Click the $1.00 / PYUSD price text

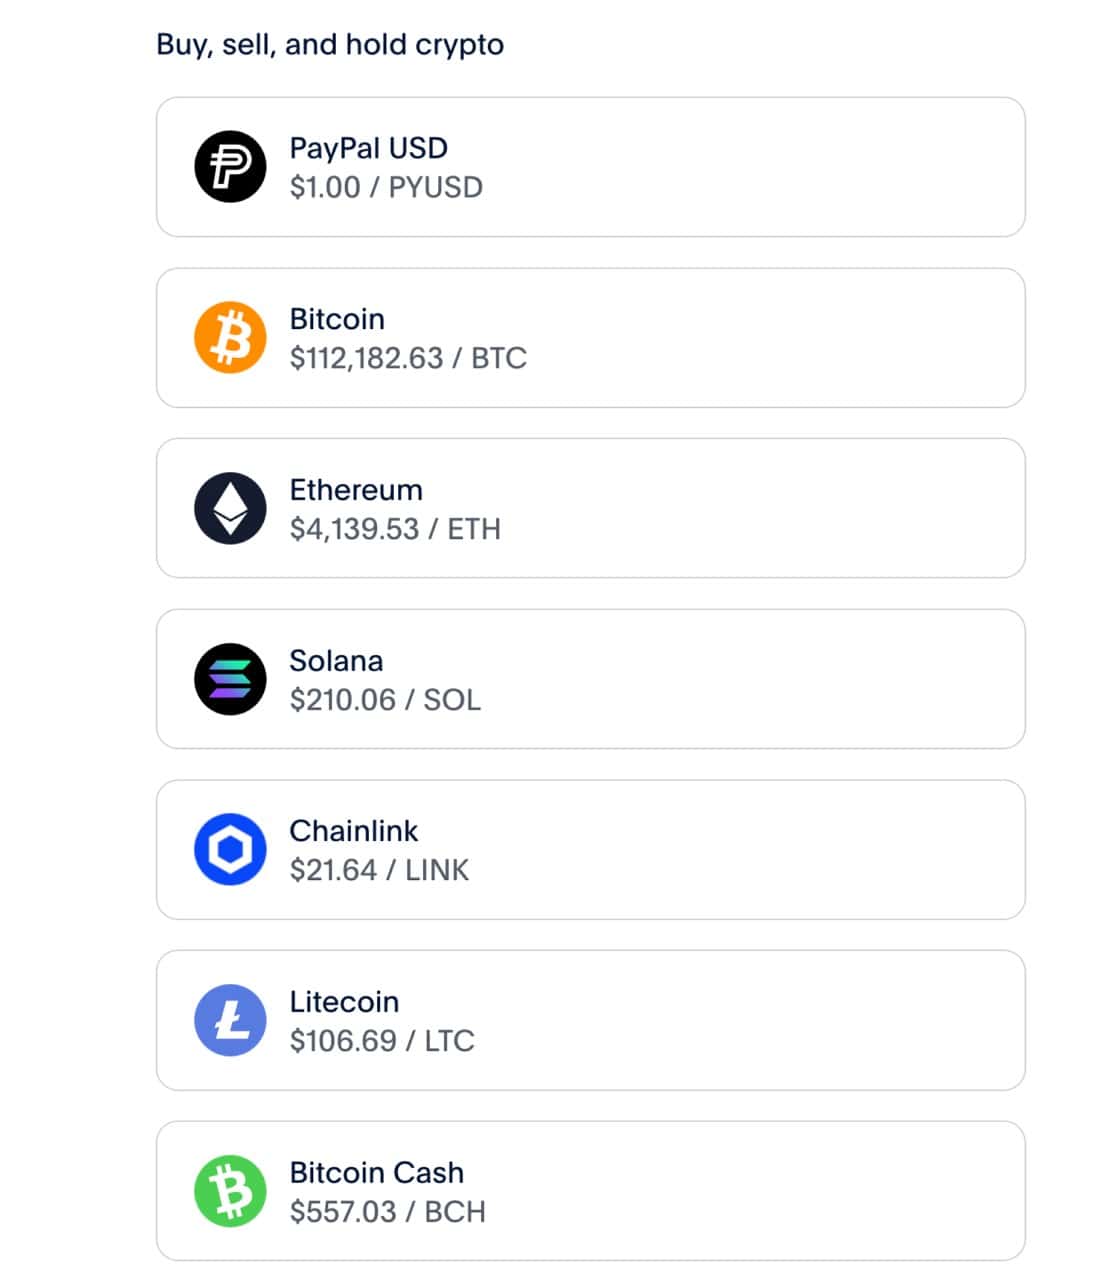386,187
